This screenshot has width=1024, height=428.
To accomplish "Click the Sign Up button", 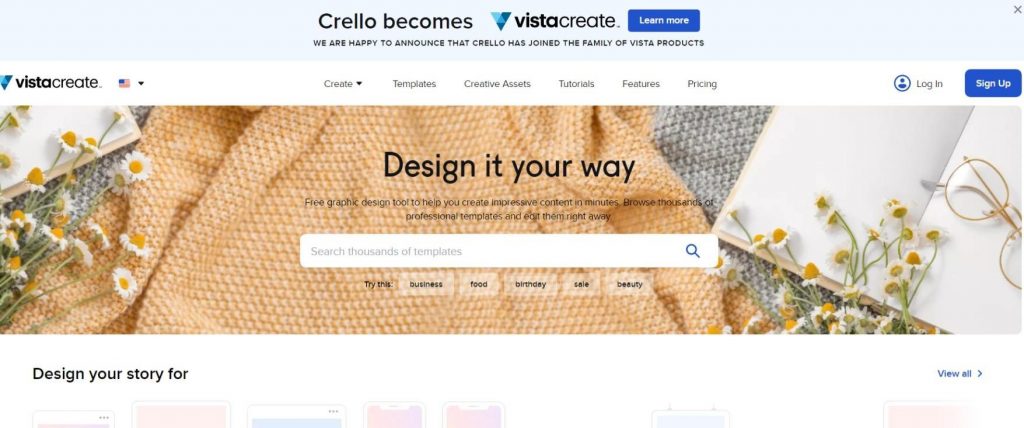I will pos(993,83).
